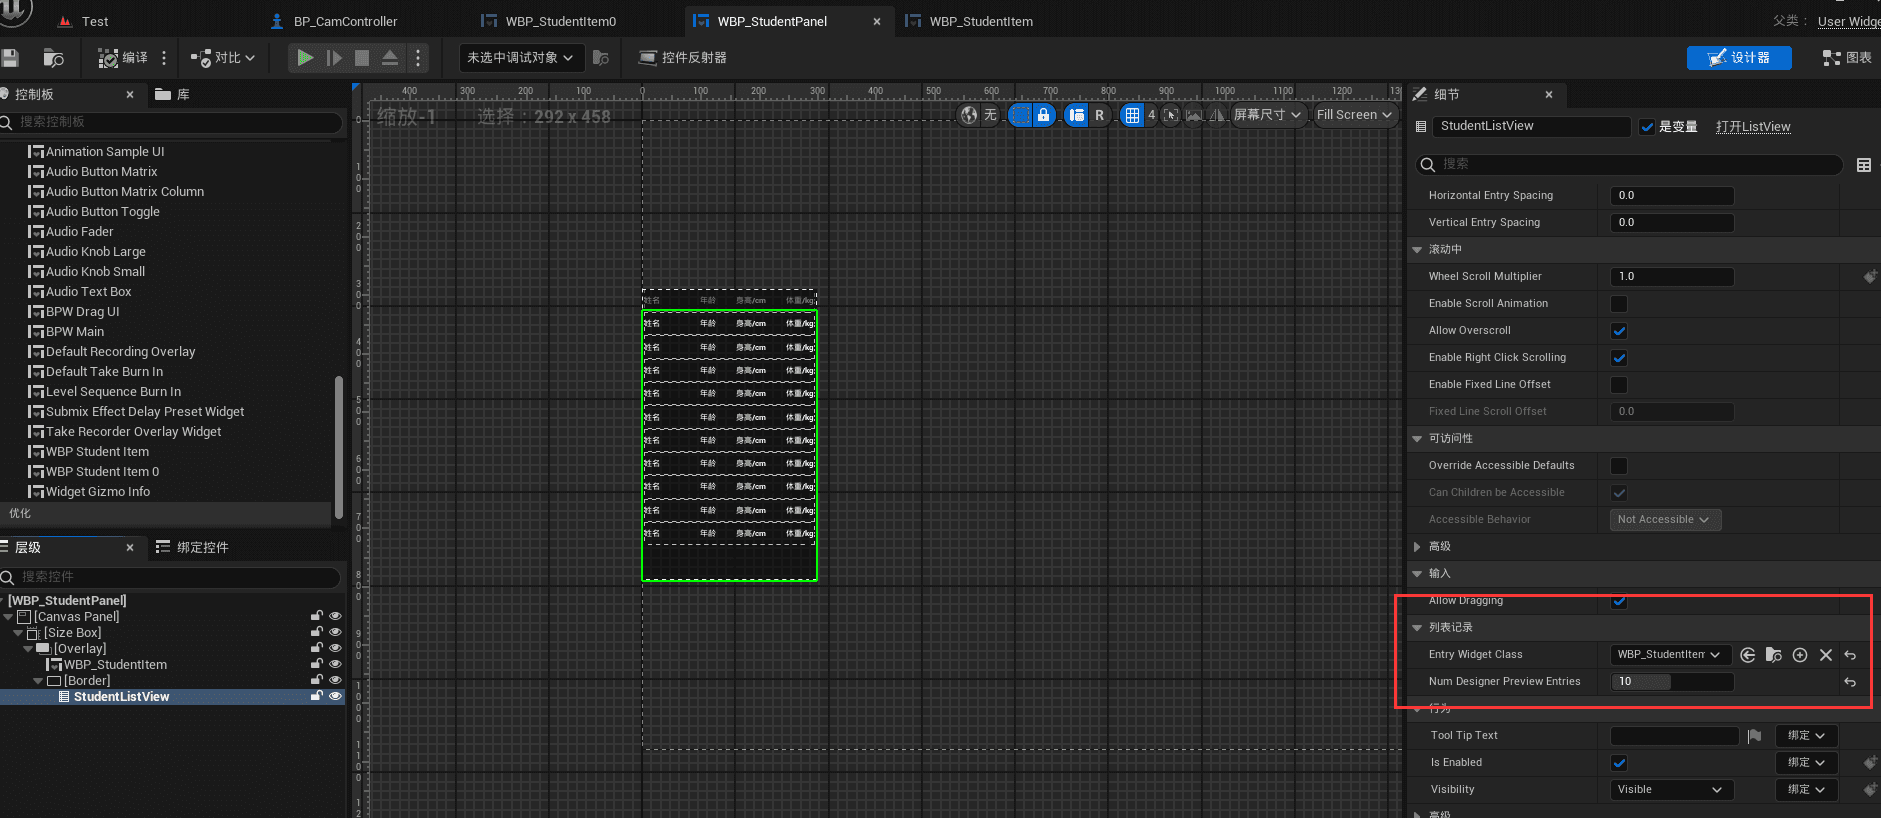Click Vertical Entry Spacing field
Image resolution: width=1881 pixels, height=818 pixels.
(1672, 223)
